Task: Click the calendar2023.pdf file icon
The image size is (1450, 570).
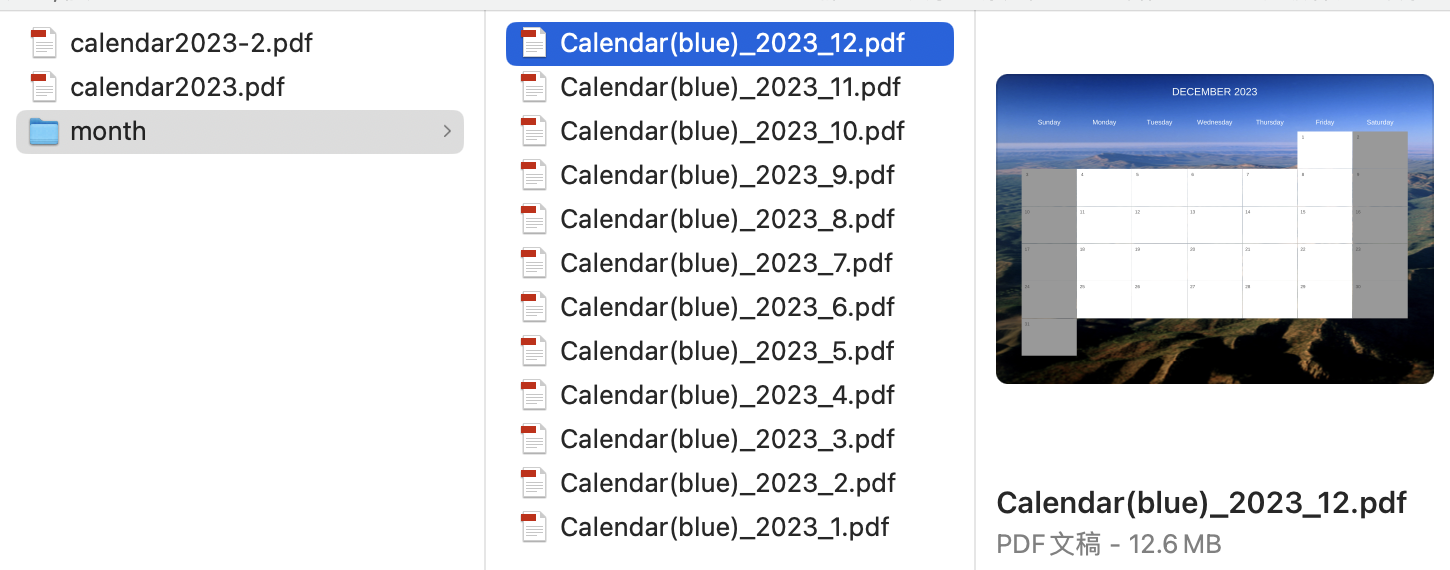Action: [x=44, y=87]
